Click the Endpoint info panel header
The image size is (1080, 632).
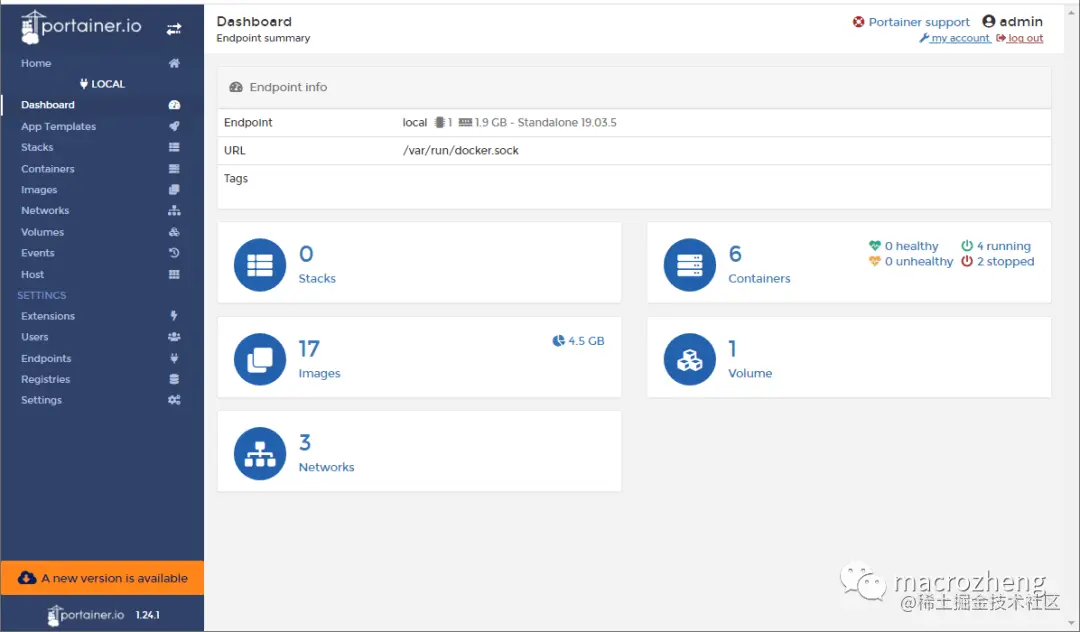(x=634, y=87)
